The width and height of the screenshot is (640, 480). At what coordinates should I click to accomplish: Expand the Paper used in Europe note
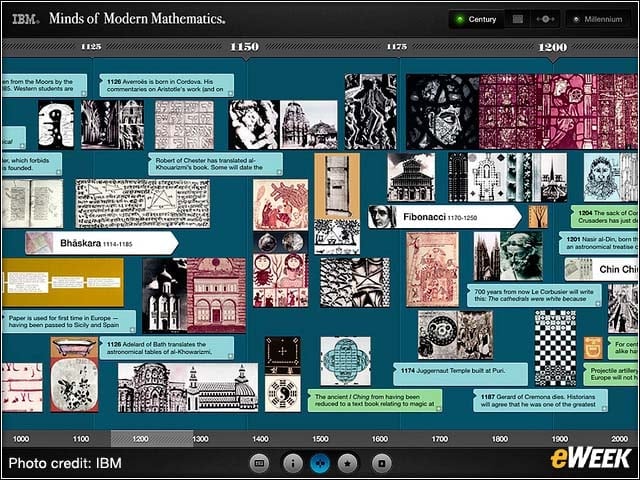(69, 321)
